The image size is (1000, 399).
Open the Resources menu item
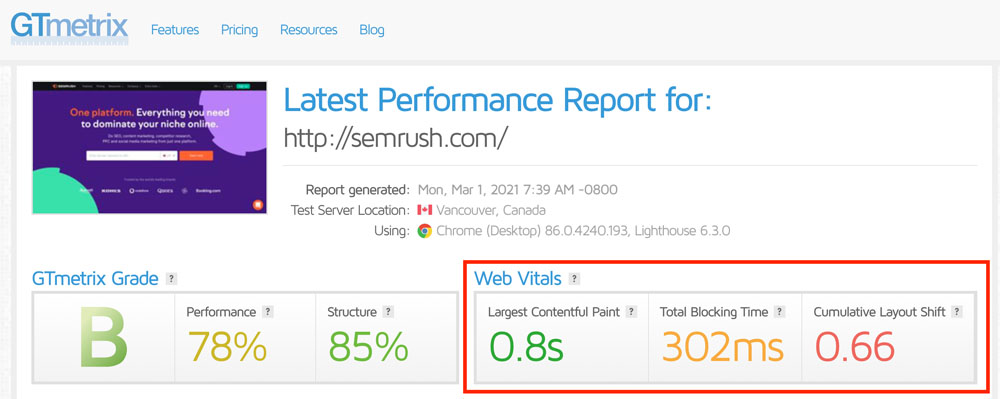[309, 30]
